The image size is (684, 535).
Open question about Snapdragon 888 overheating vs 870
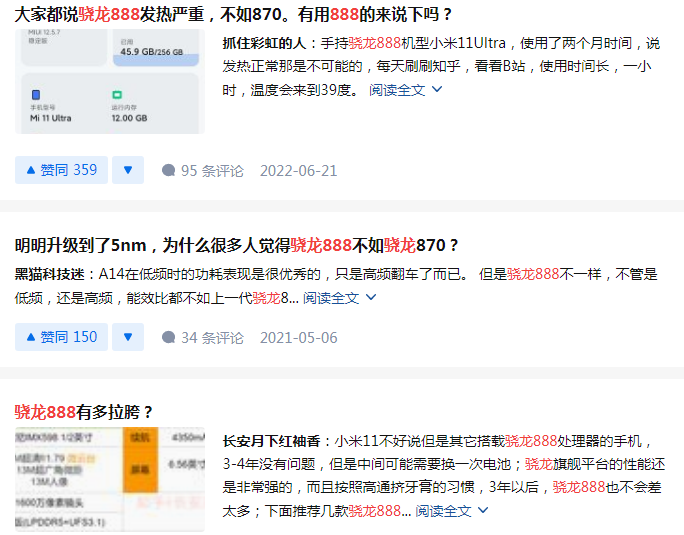click(233, 14)
